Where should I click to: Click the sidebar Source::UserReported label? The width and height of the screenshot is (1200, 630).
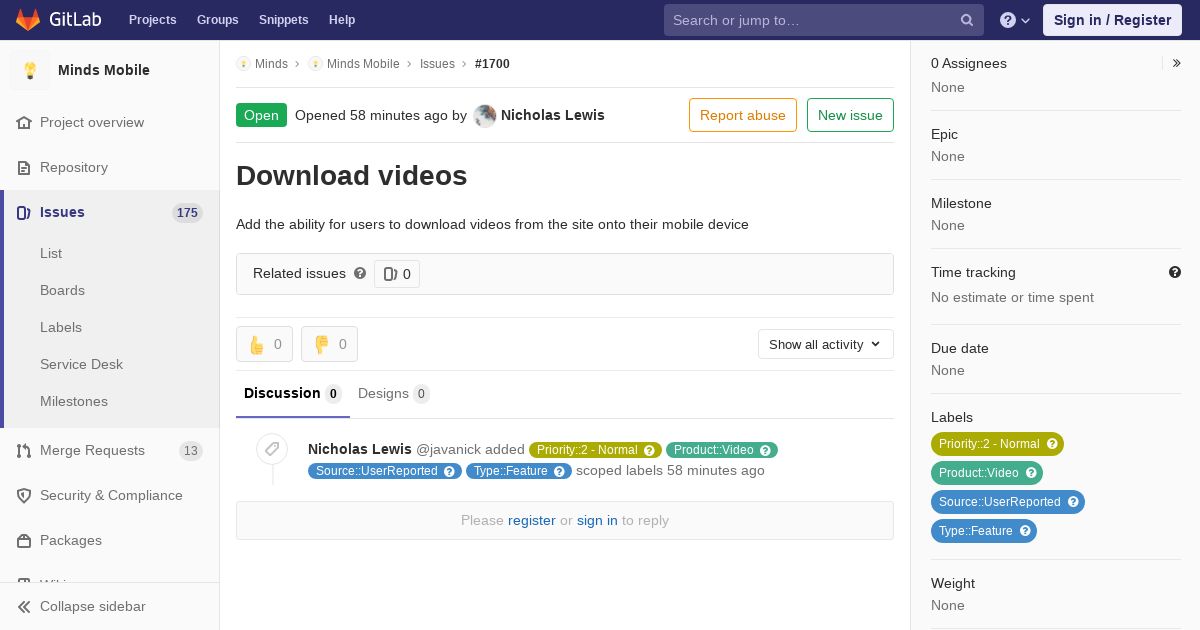(x=1008, y=502)
